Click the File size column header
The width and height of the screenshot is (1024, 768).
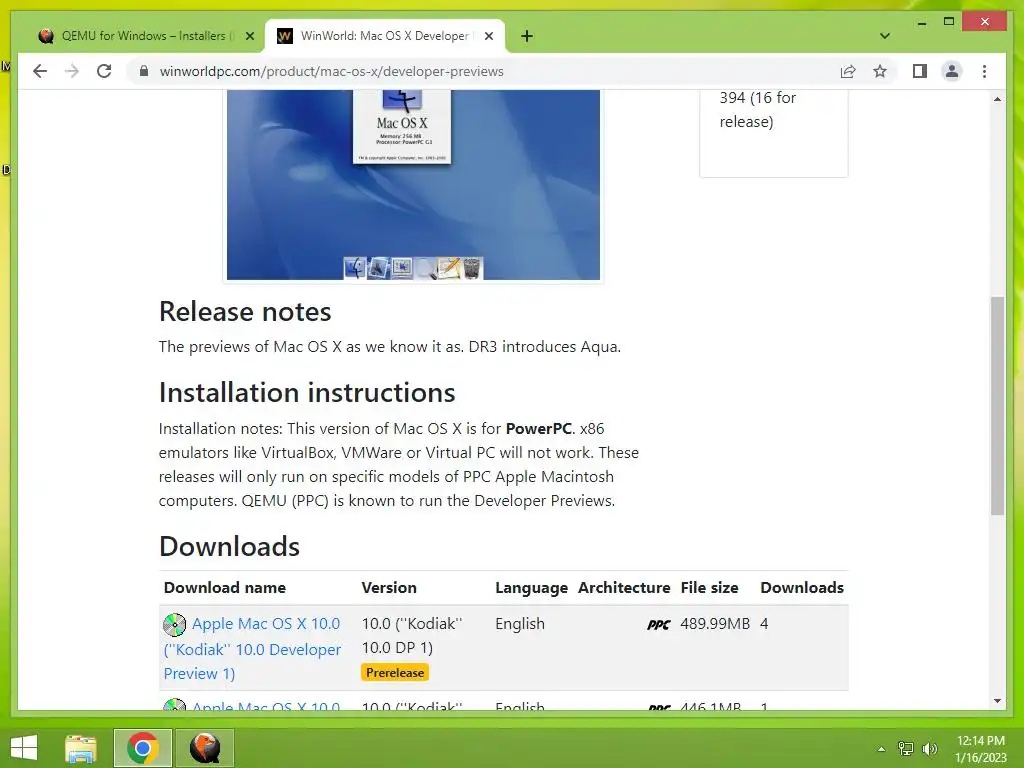[x=709, y=587]
